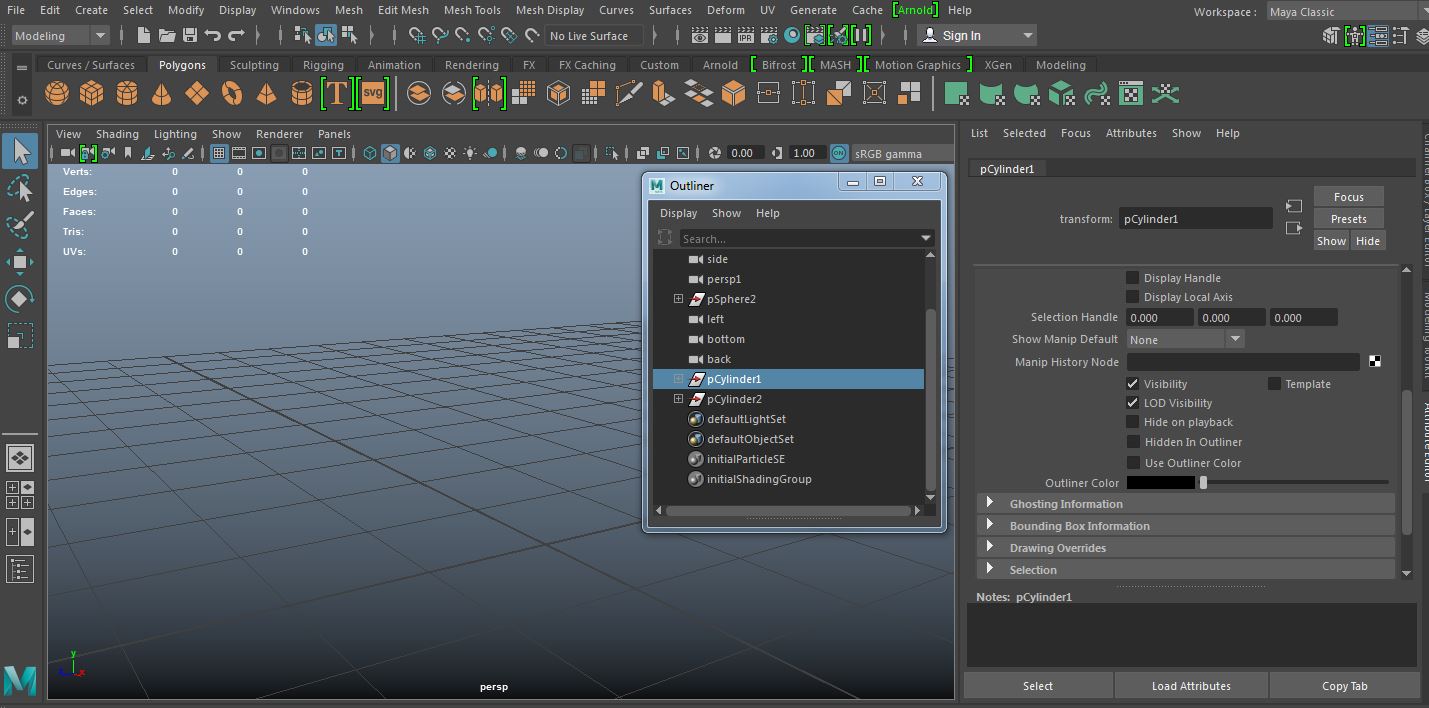Enable the Hidden In Outliner checkbox
The width and height of the screenshot is (1429, 708).
1133,442
